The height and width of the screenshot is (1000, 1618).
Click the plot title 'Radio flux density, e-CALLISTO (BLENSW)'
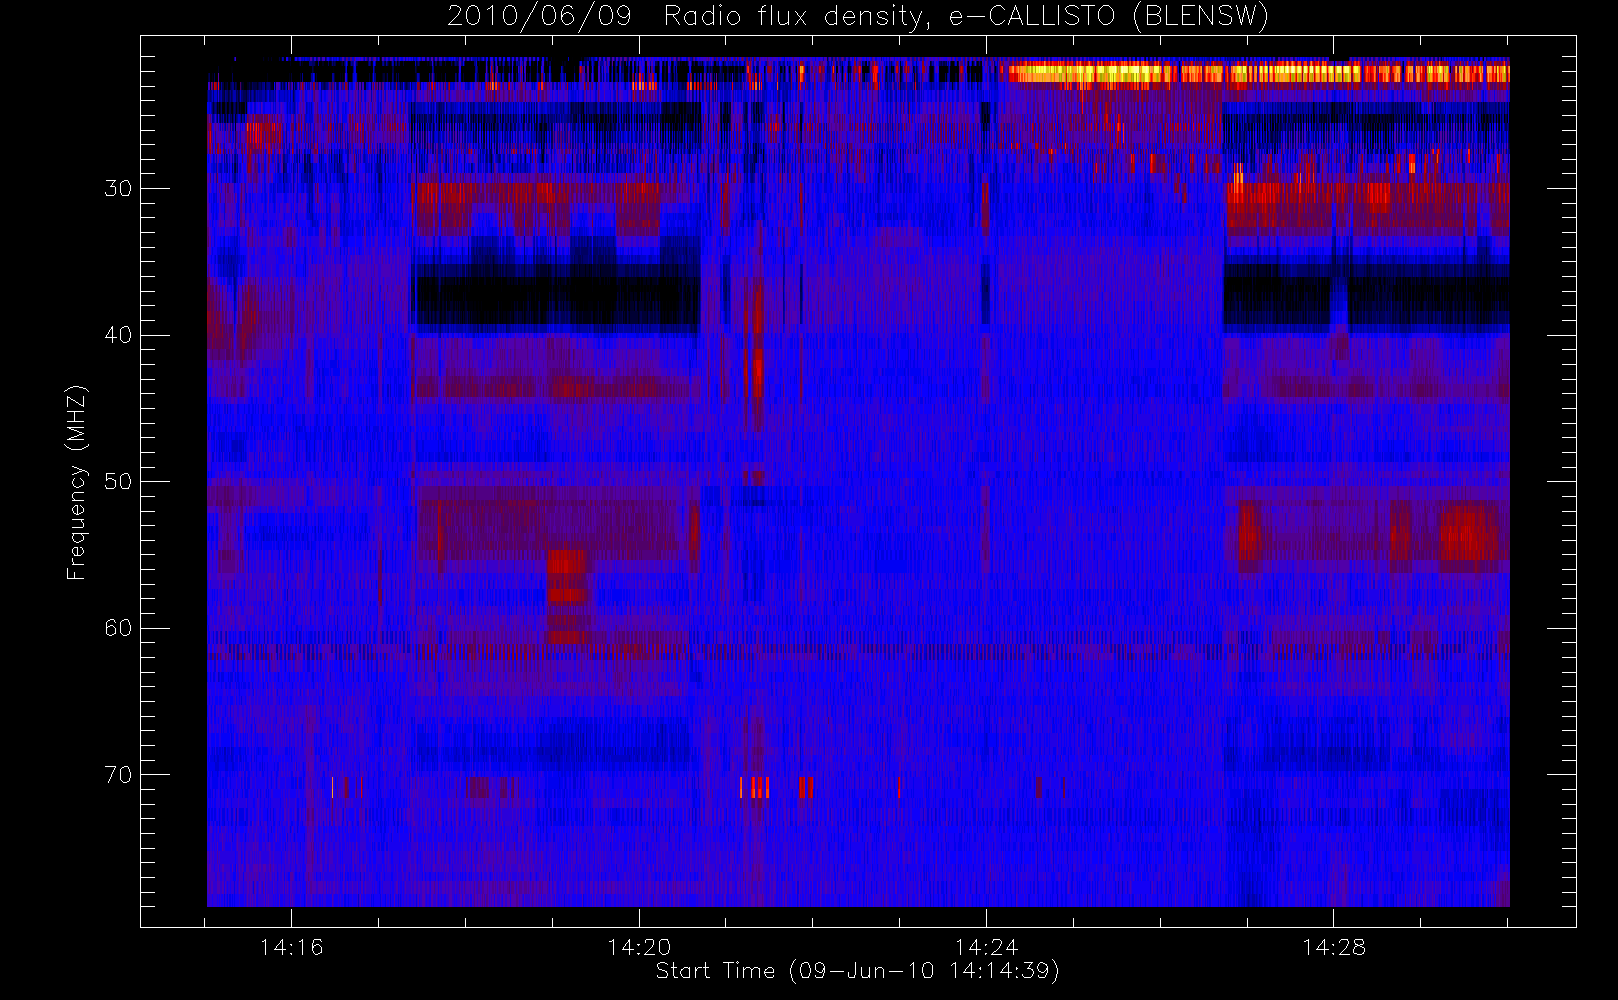click(x=966, y=16)
